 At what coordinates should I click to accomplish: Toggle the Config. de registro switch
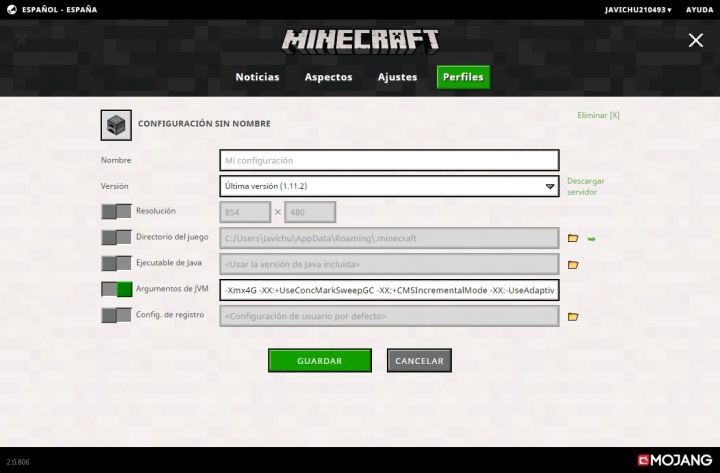click(x=117, y=315)
